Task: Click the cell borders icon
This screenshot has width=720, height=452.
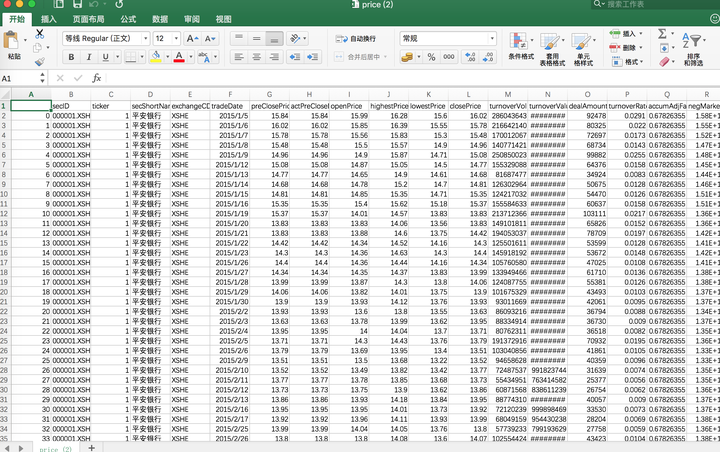Action: point(131,57)
